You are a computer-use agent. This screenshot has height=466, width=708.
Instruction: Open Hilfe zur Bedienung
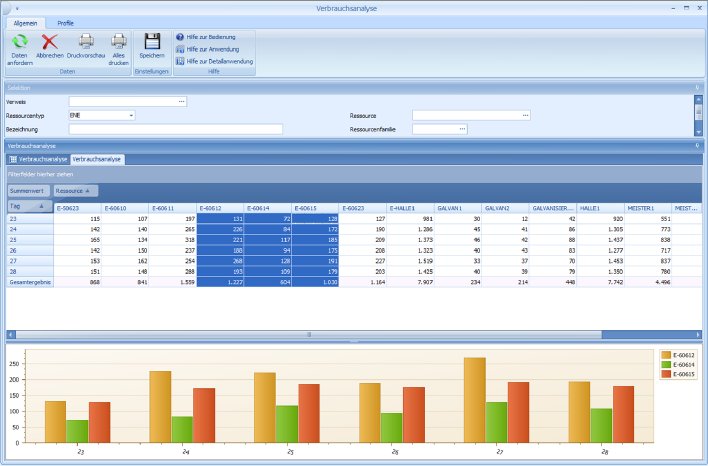coord(206,37)
